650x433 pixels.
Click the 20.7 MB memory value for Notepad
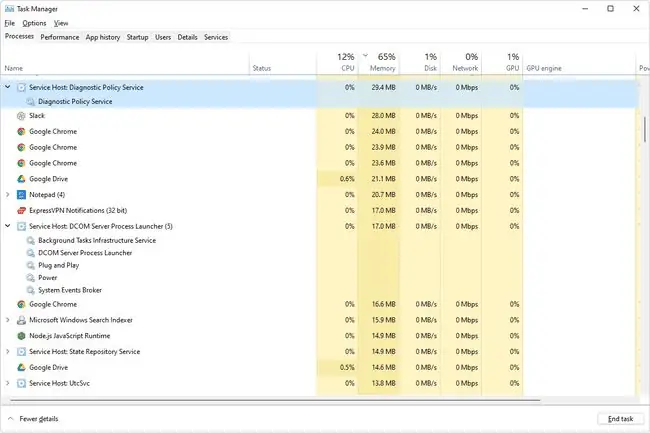click(383, 195)
